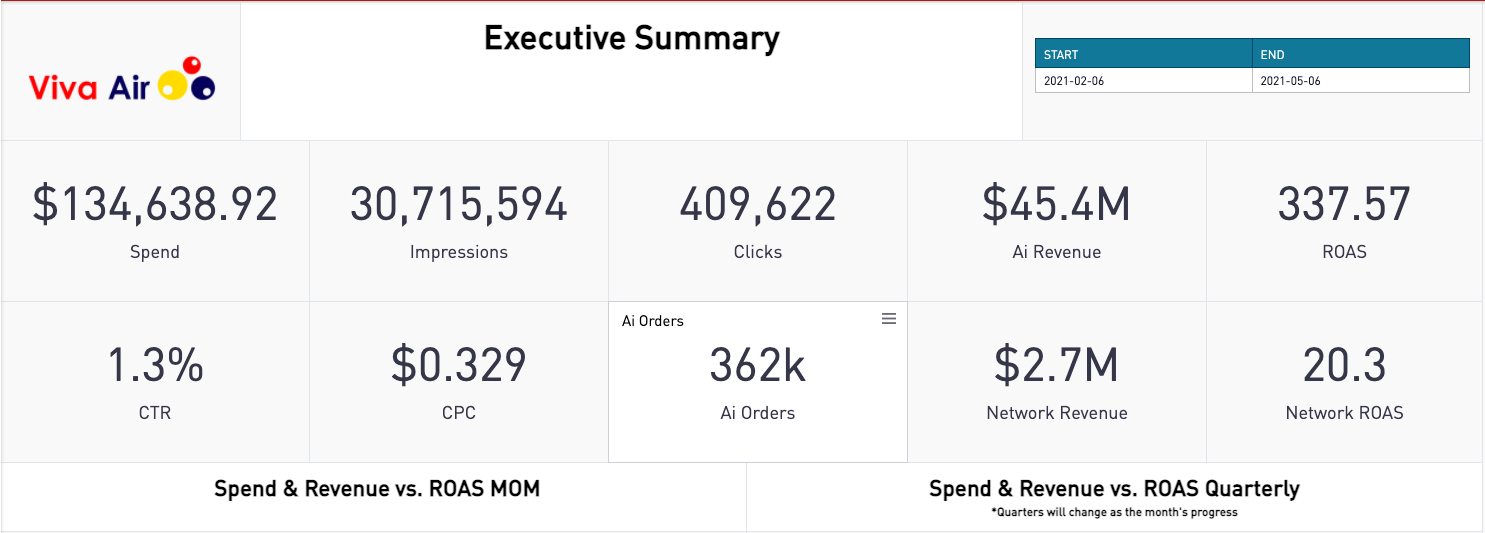Click the Executive Summary title
Viewport: 1485px width, 533px height.
631,38
